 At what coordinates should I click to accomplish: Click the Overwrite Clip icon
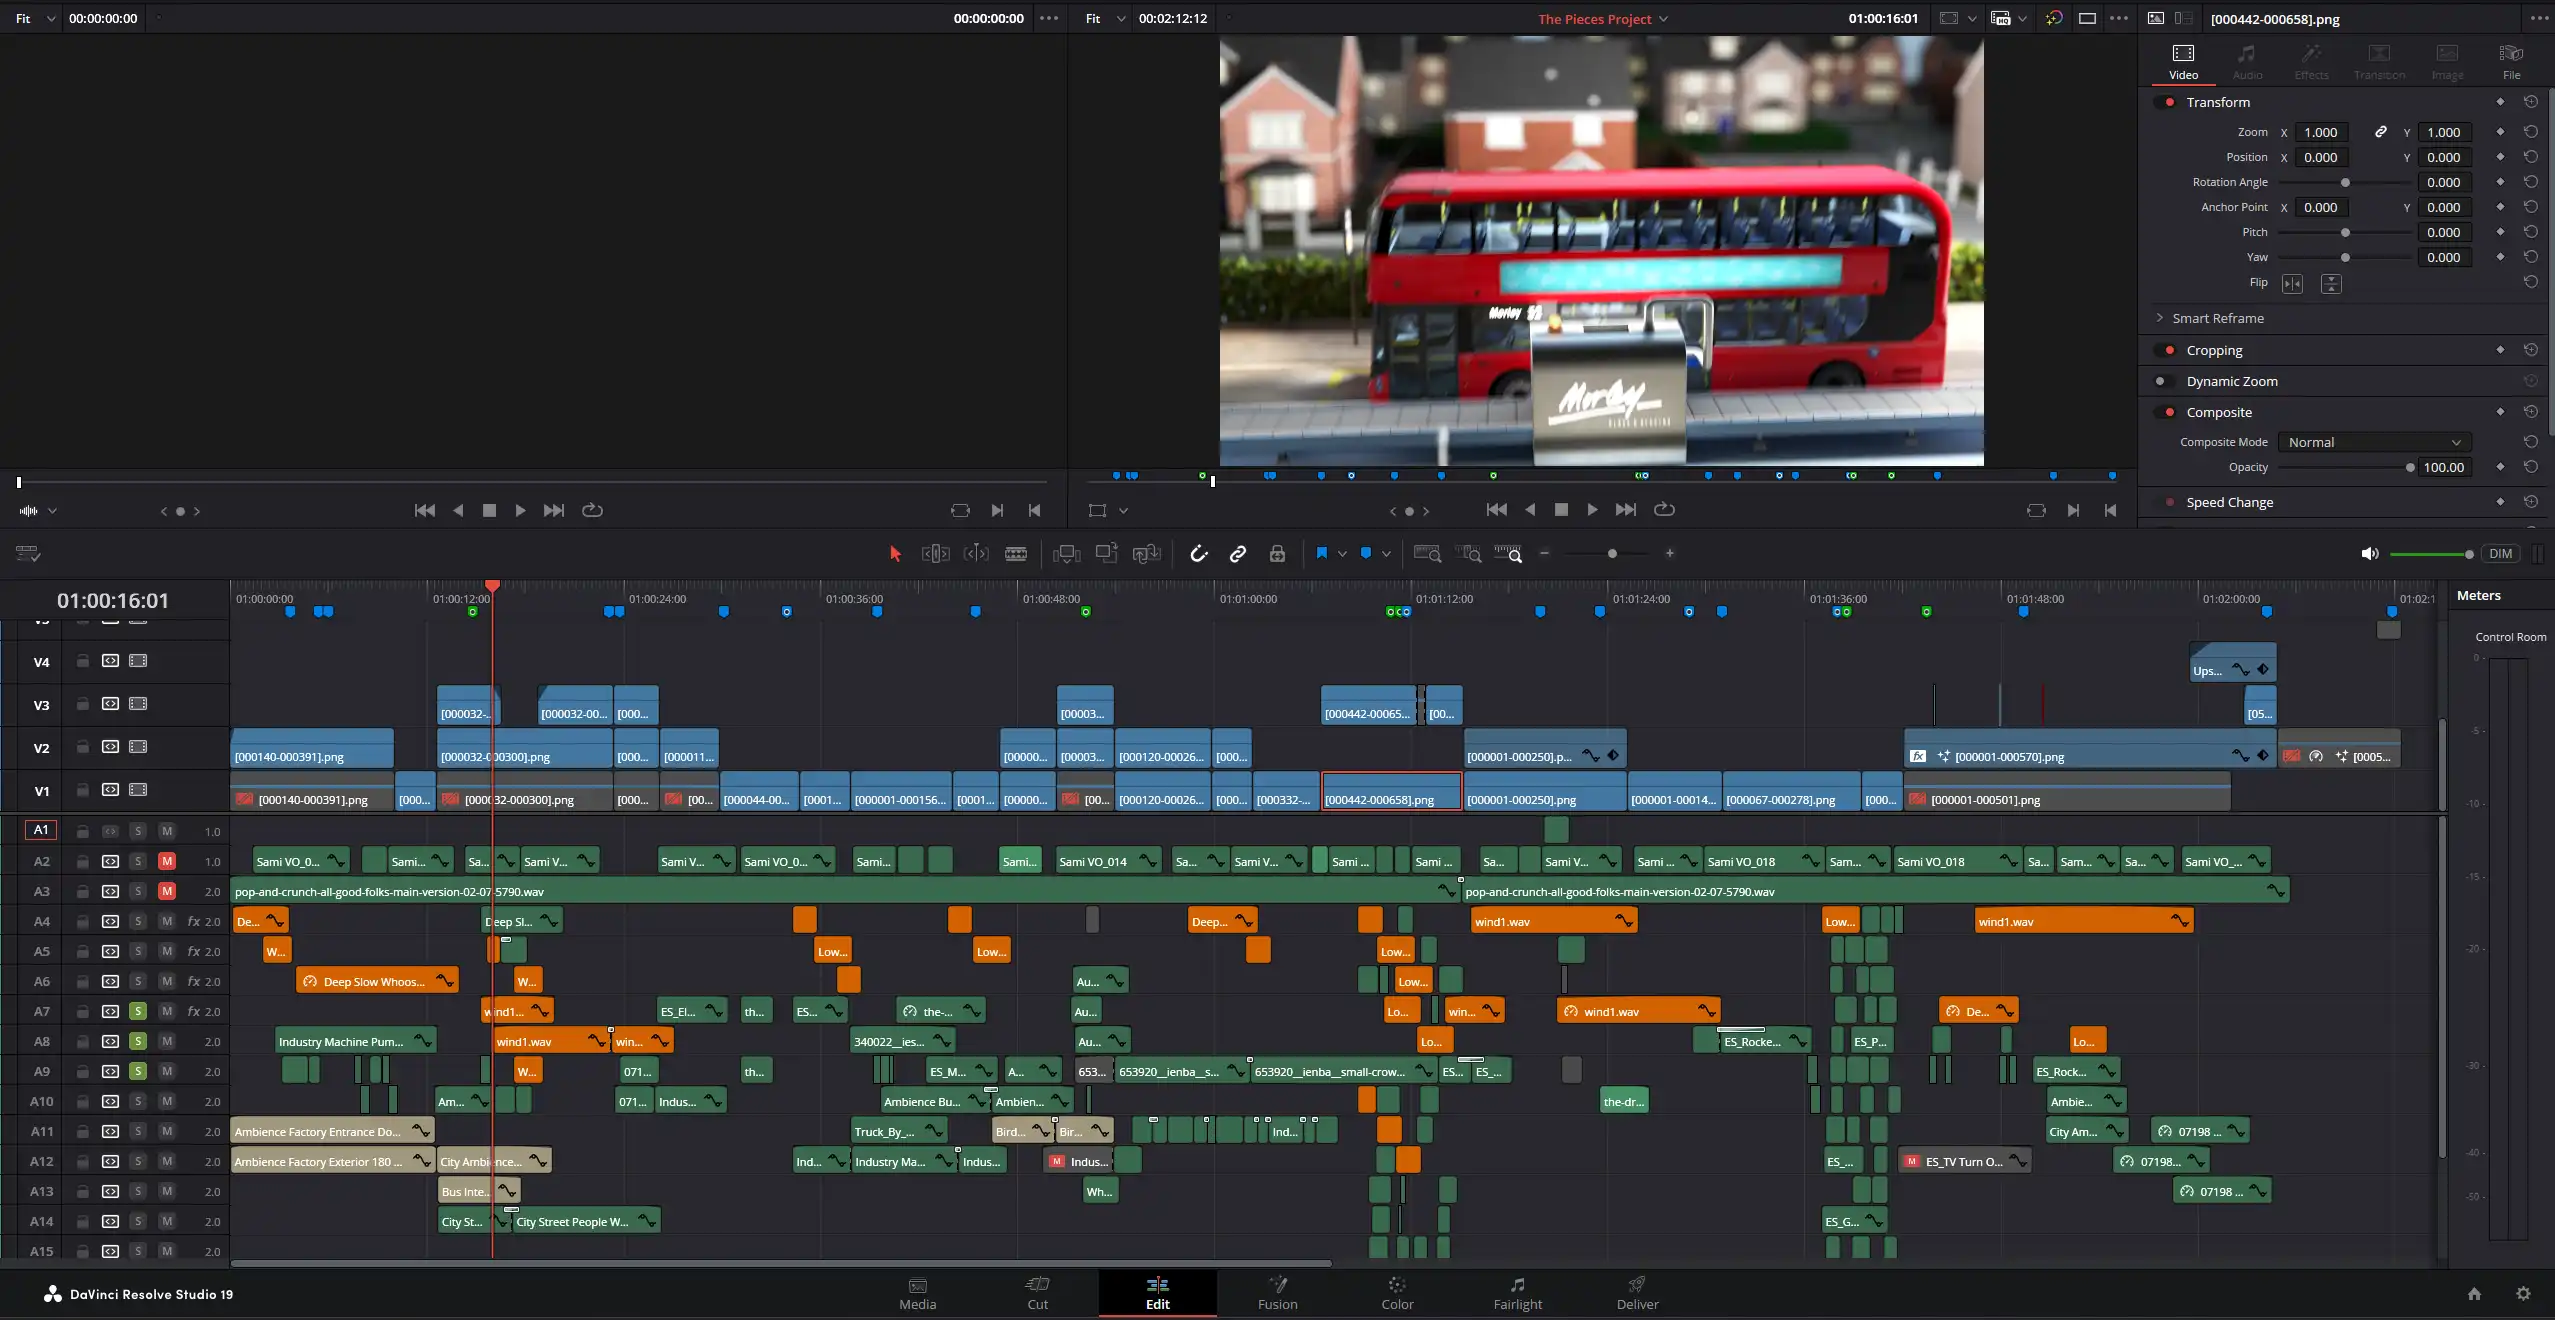(x=1107, y=553)
